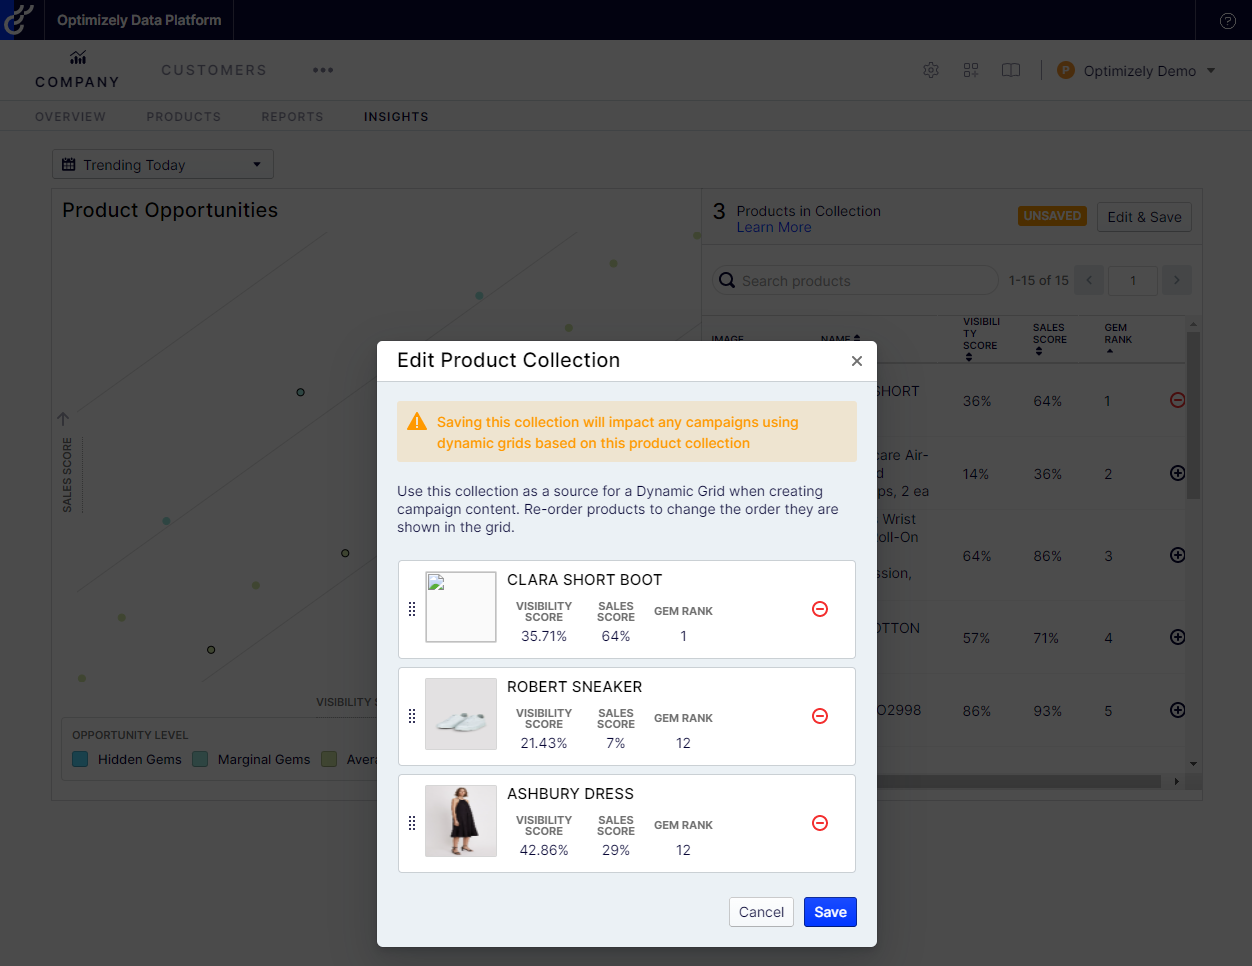Add gem rank 5 product to collection

1178,710
